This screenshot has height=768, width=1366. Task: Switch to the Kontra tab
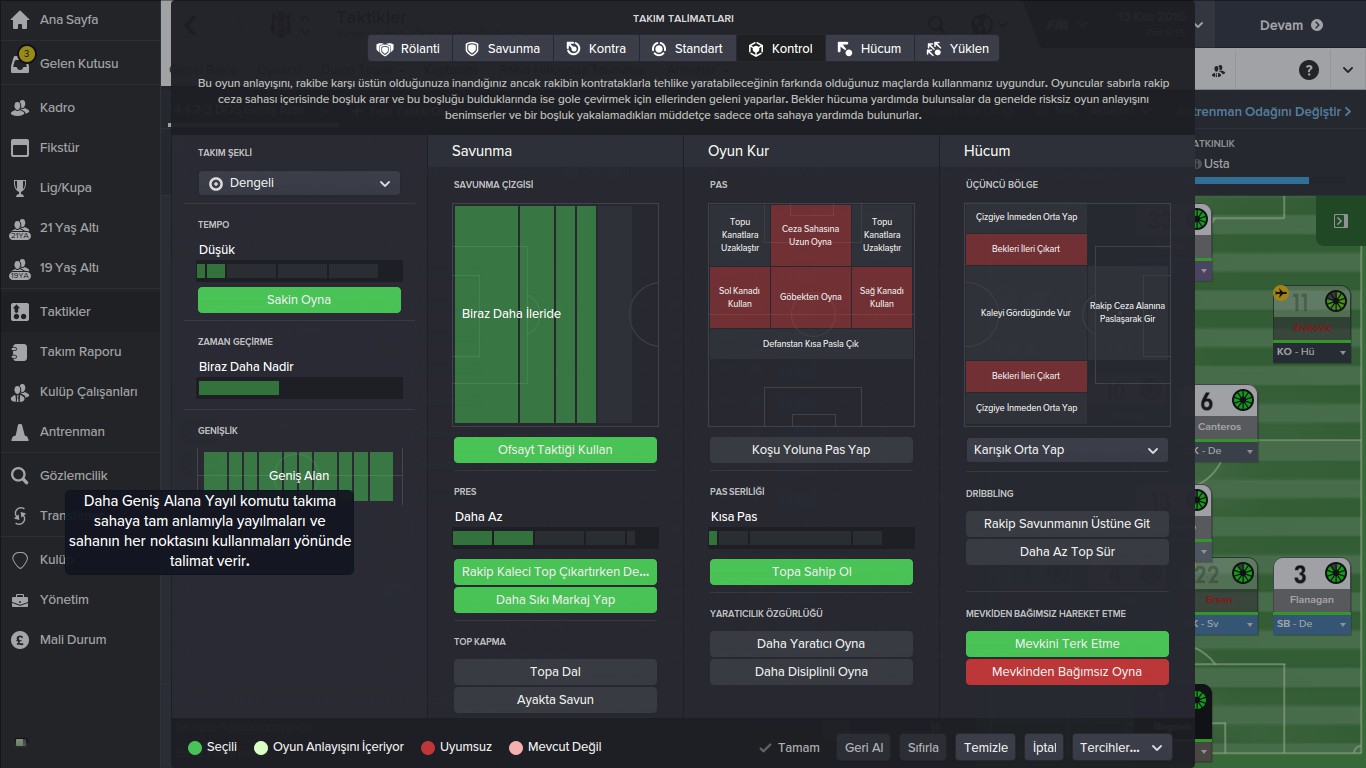tap(596, 48)
